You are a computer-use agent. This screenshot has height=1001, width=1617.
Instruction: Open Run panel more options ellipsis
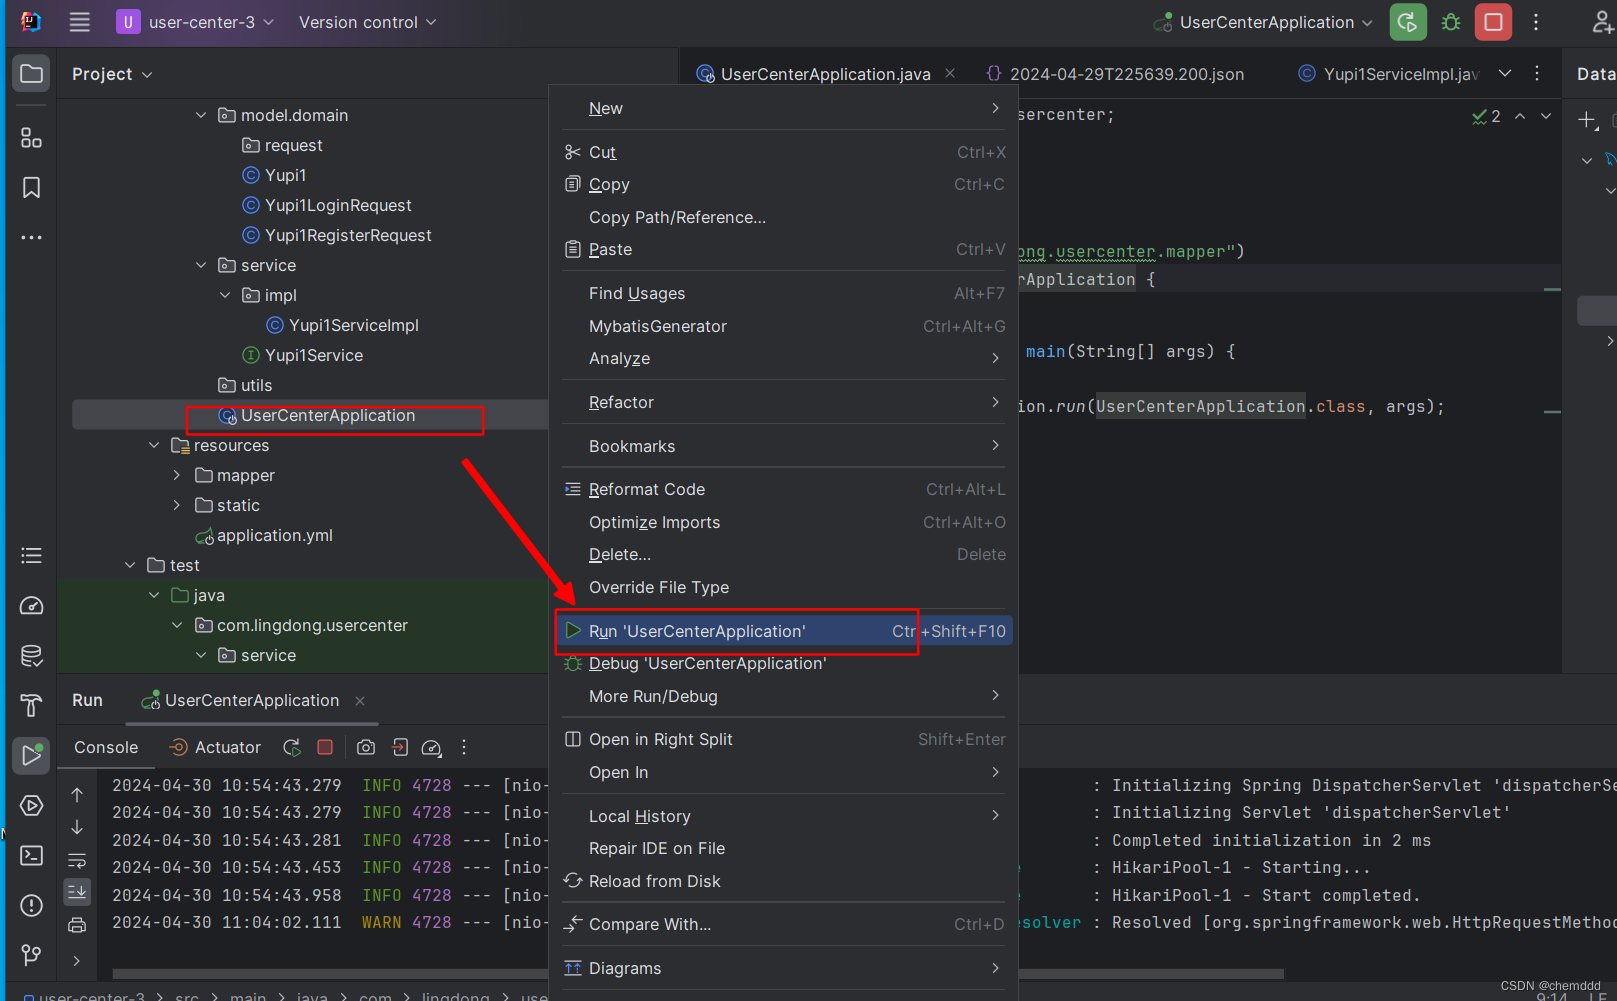coord(464,747)
